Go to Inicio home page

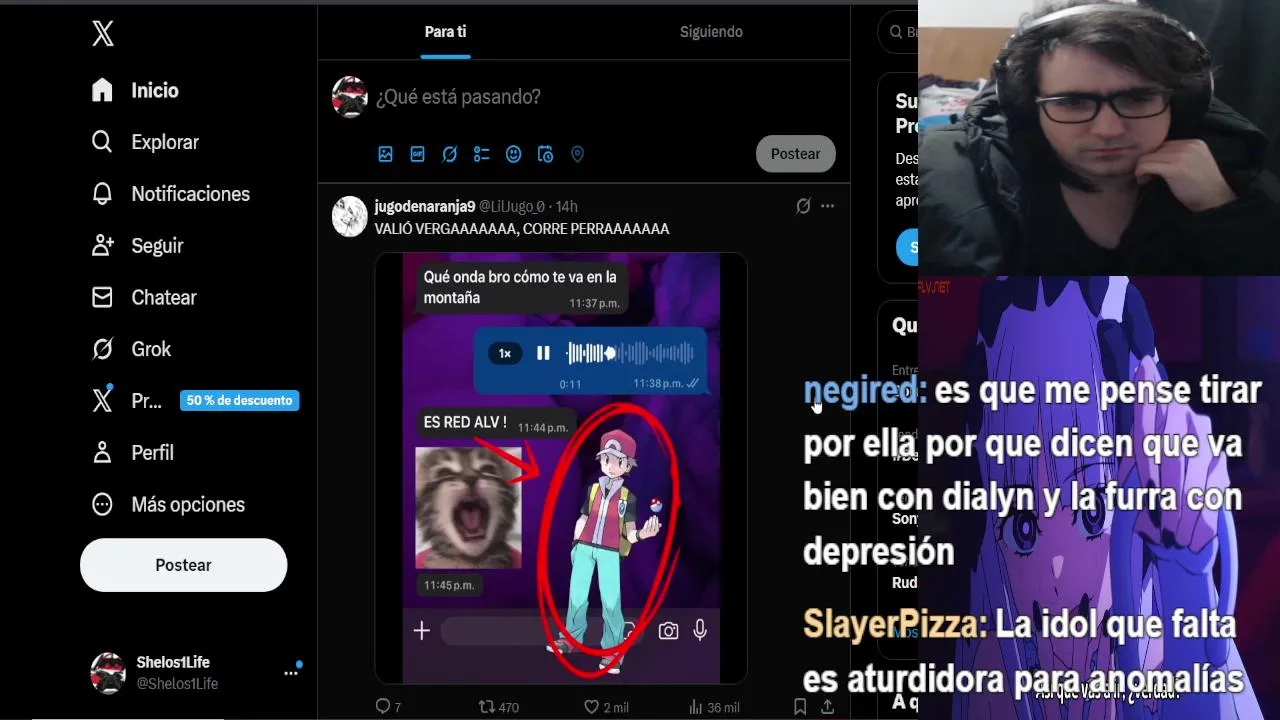[x=135, y=90]
